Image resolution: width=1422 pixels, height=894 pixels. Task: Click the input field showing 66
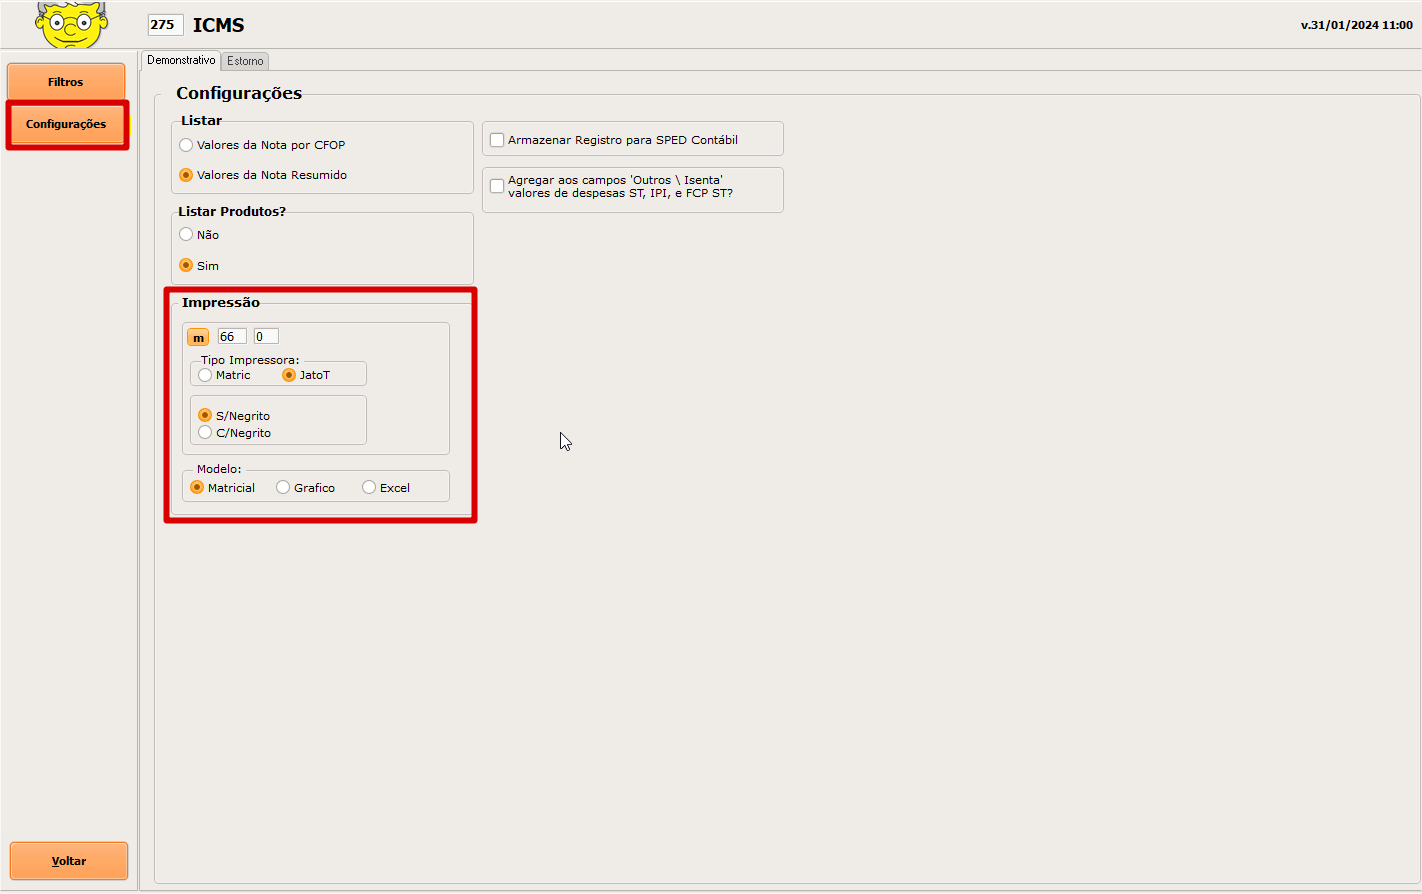(231, 337)
